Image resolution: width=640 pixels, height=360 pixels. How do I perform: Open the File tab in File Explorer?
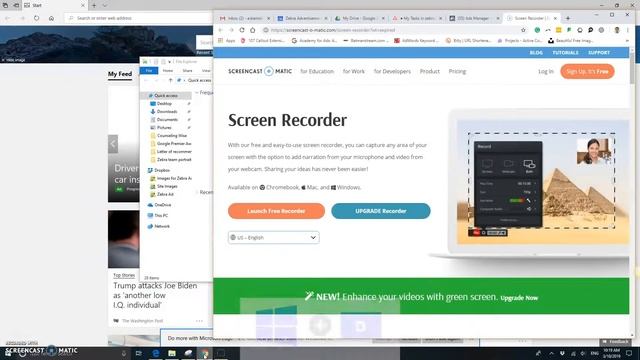(149, 71)
